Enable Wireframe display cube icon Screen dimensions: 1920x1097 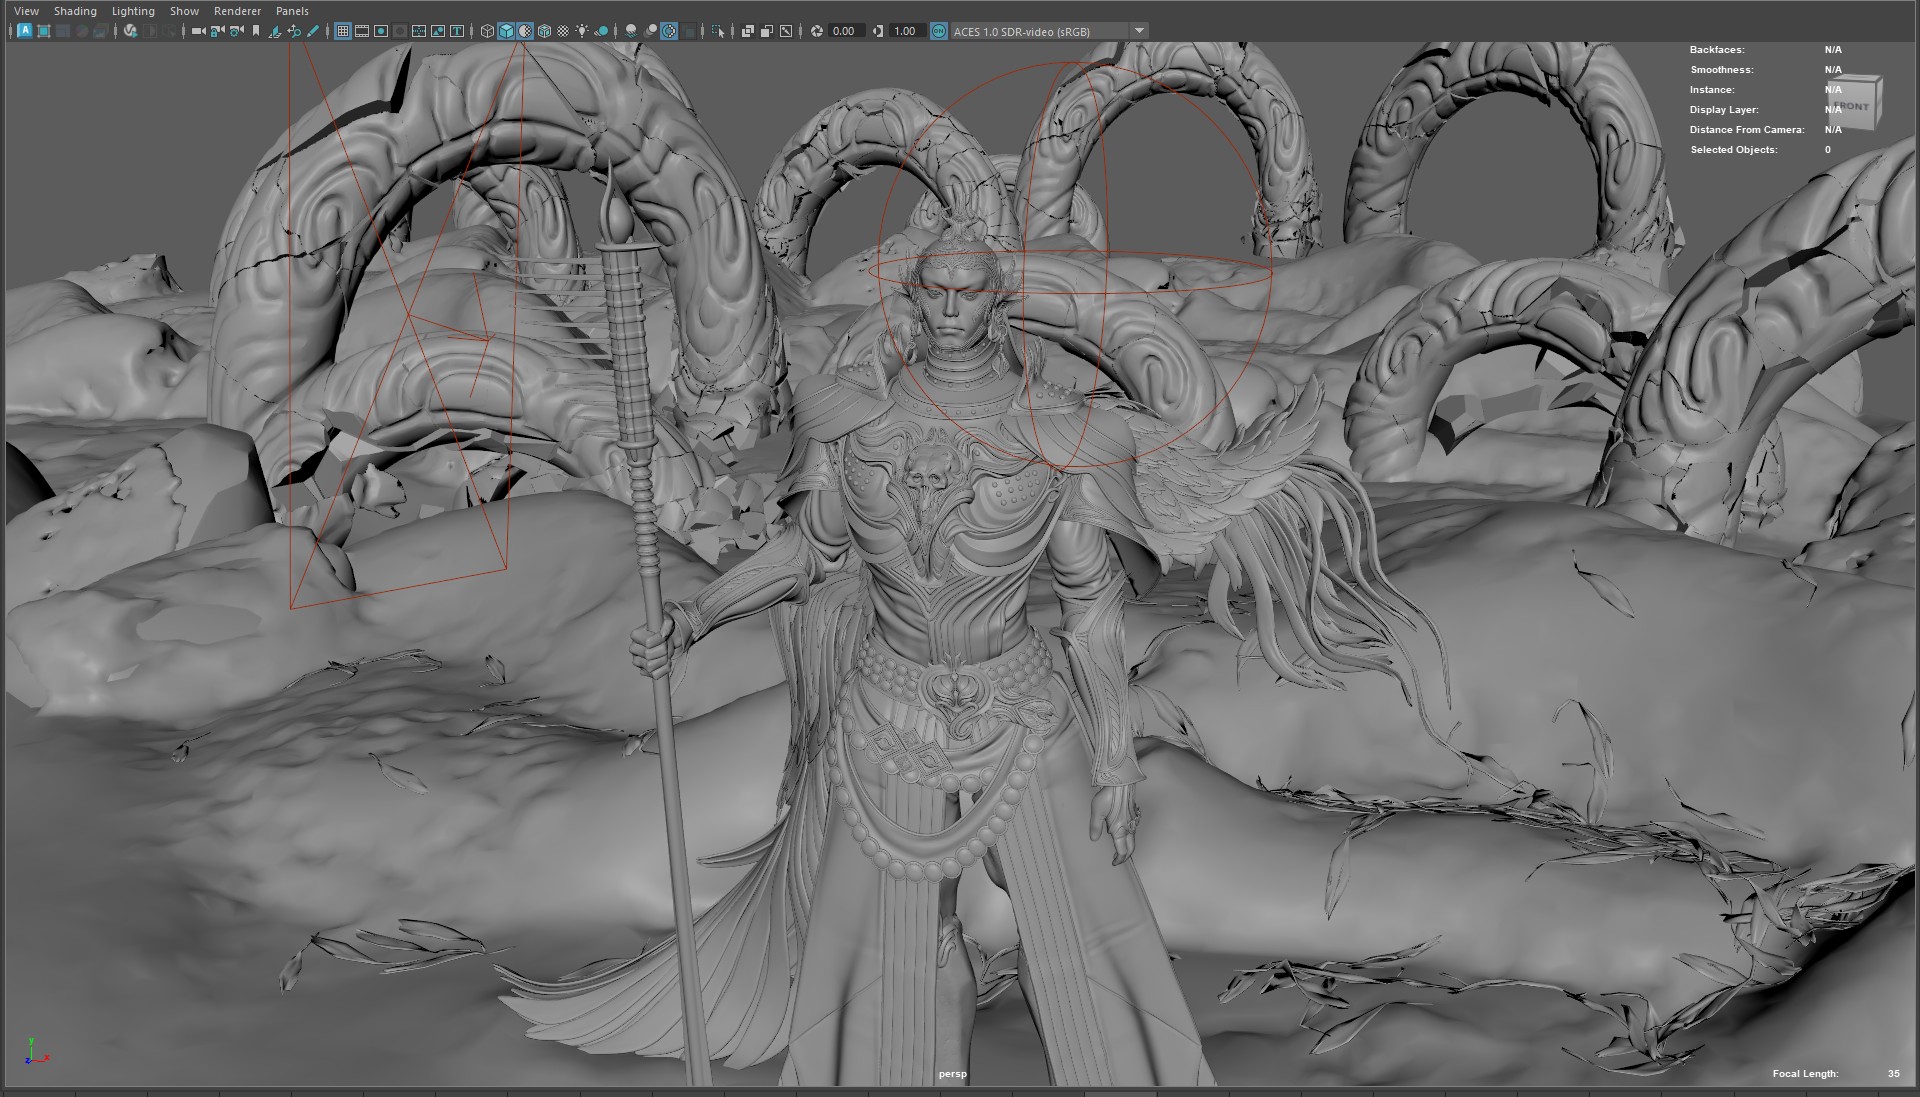(487, 31)
